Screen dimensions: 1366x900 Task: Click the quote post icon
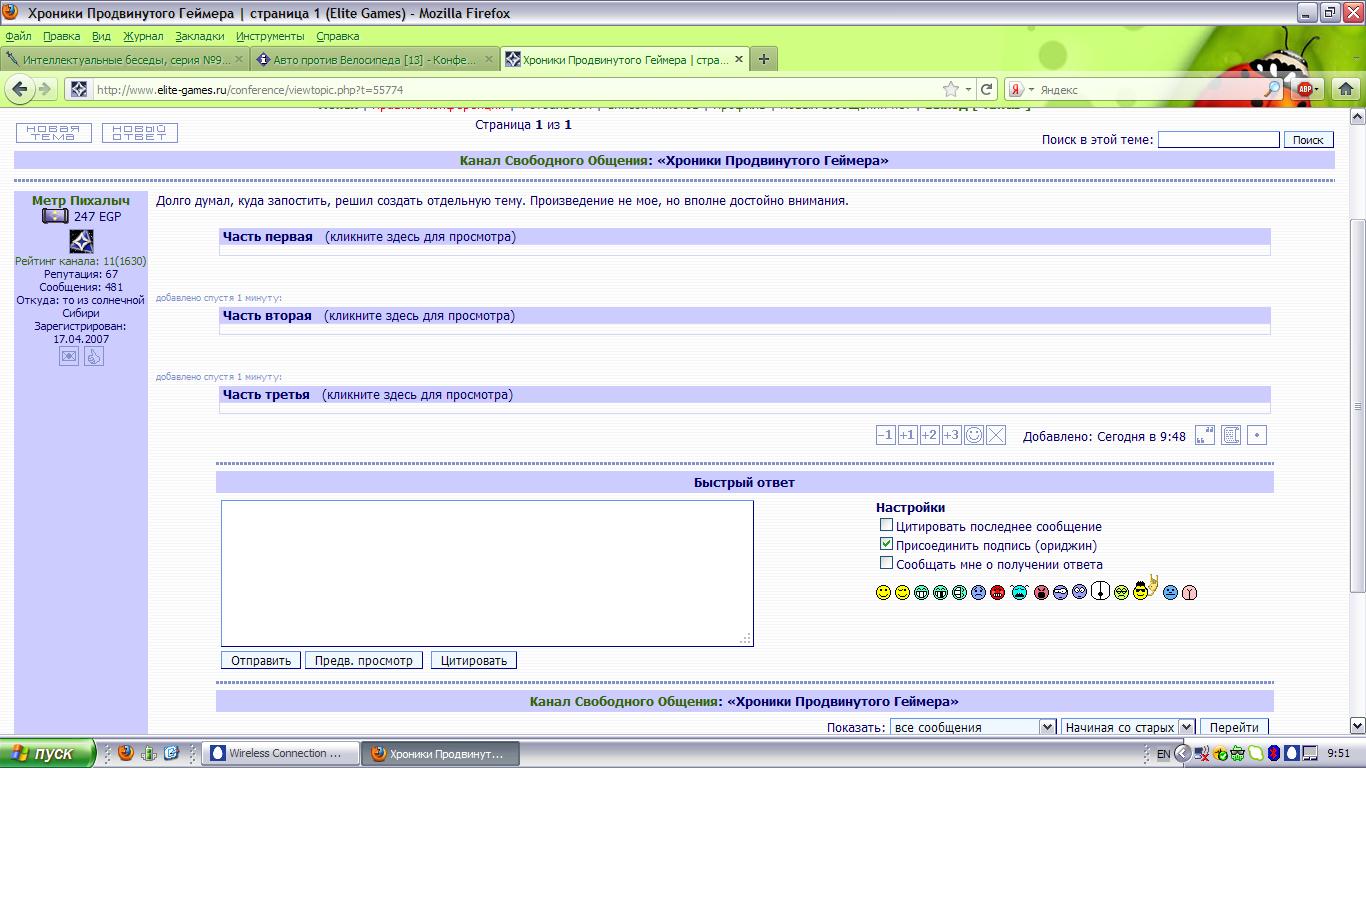click(x=1205, y=435)
